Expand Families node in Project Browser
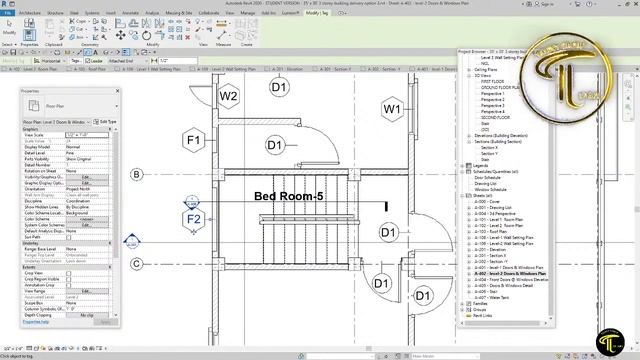This screenshot has width=640, height=360. (462, 304)
